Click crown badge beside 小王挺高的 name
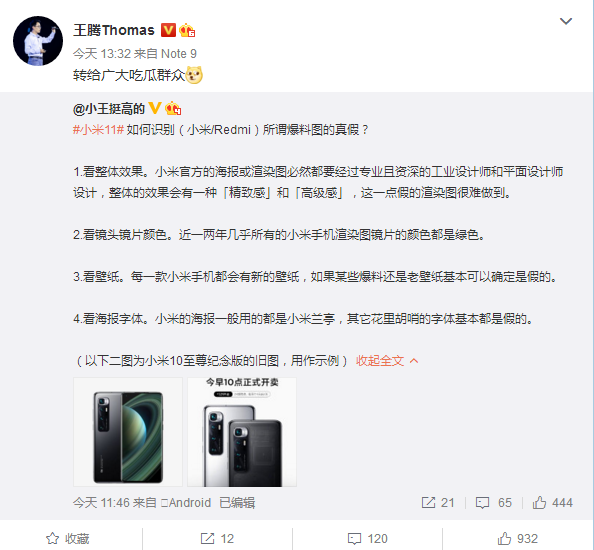 pyautogui.click(x=173, y=109)
